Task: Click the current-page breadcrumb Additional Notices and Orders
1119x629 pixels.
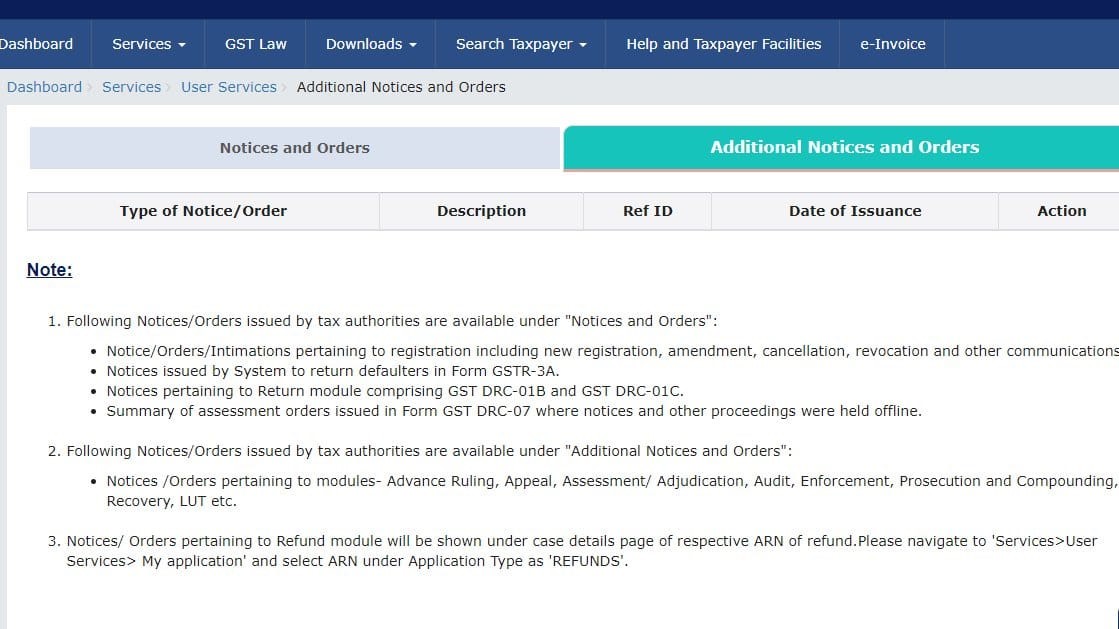Action: 401,87
